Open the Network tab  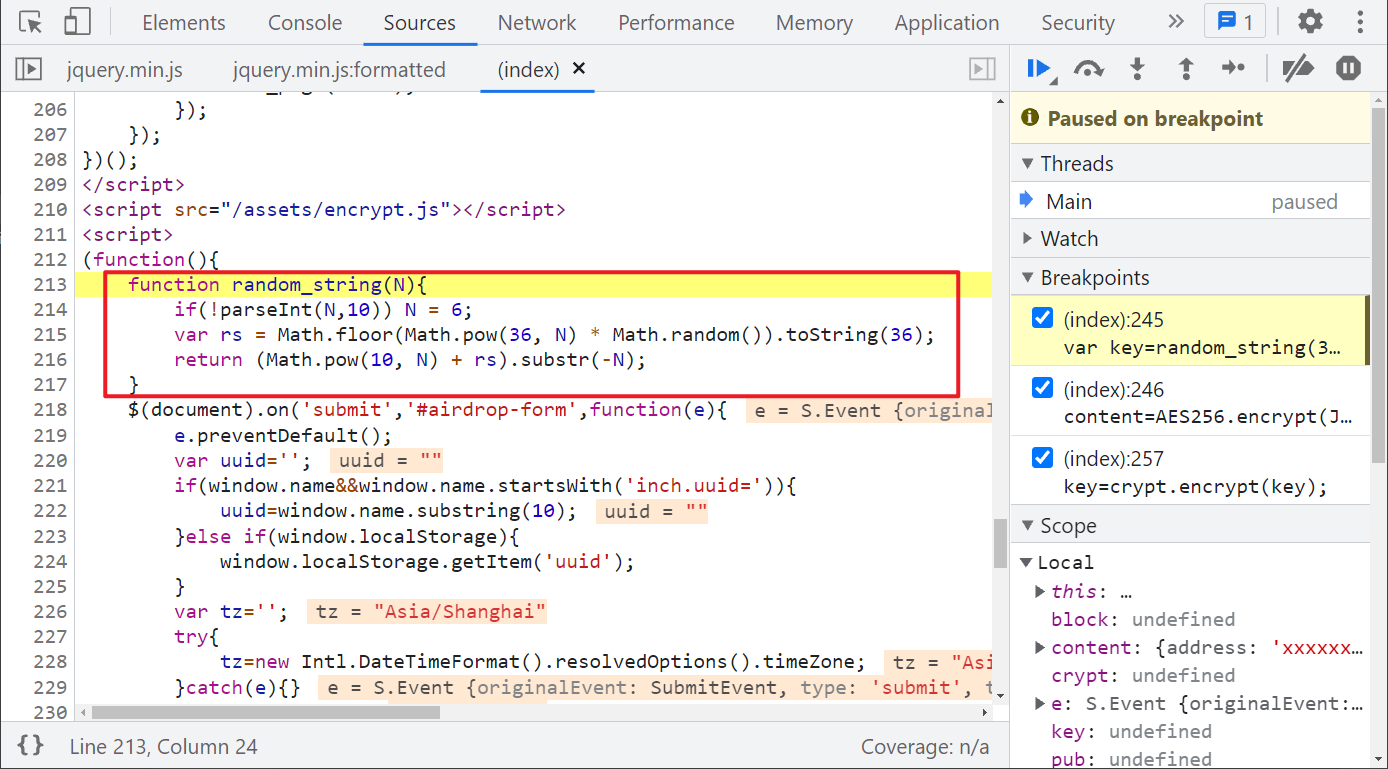[537, 23]
